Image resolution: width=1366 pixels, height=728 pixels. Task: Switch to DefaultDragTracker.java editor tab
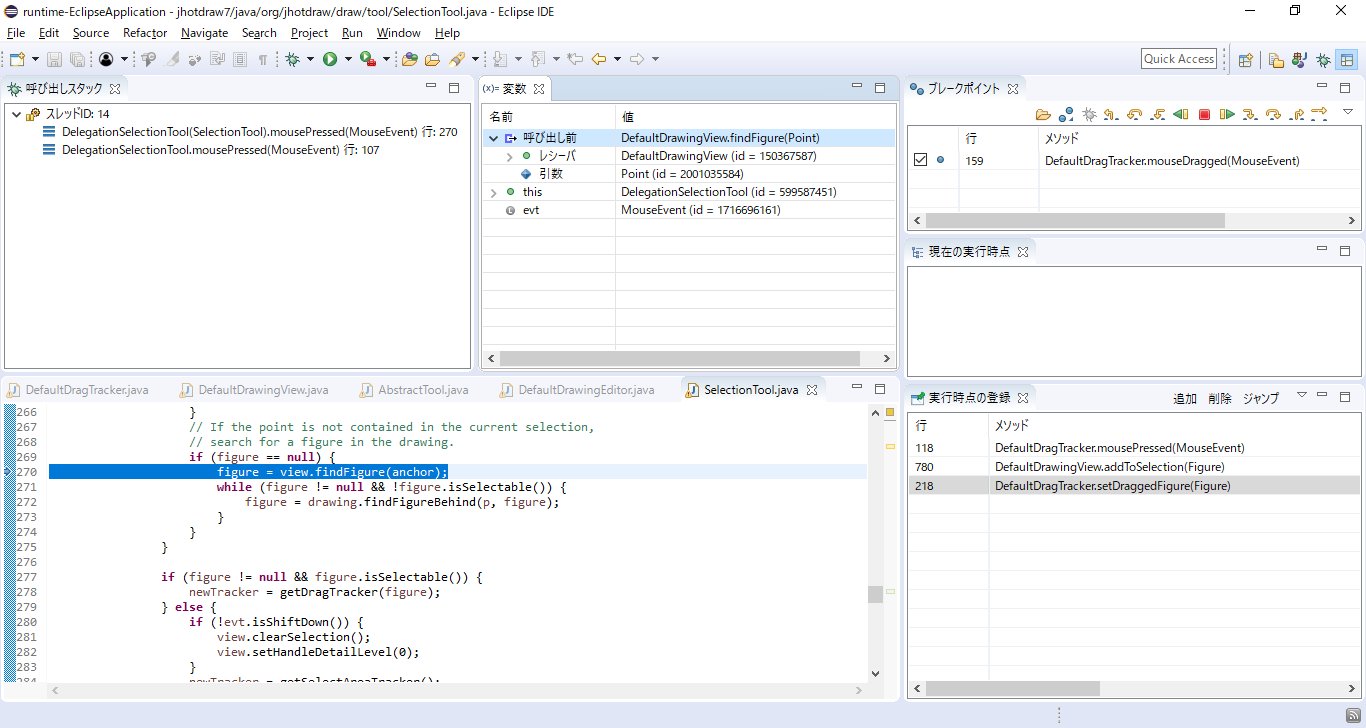coord(78,390)
